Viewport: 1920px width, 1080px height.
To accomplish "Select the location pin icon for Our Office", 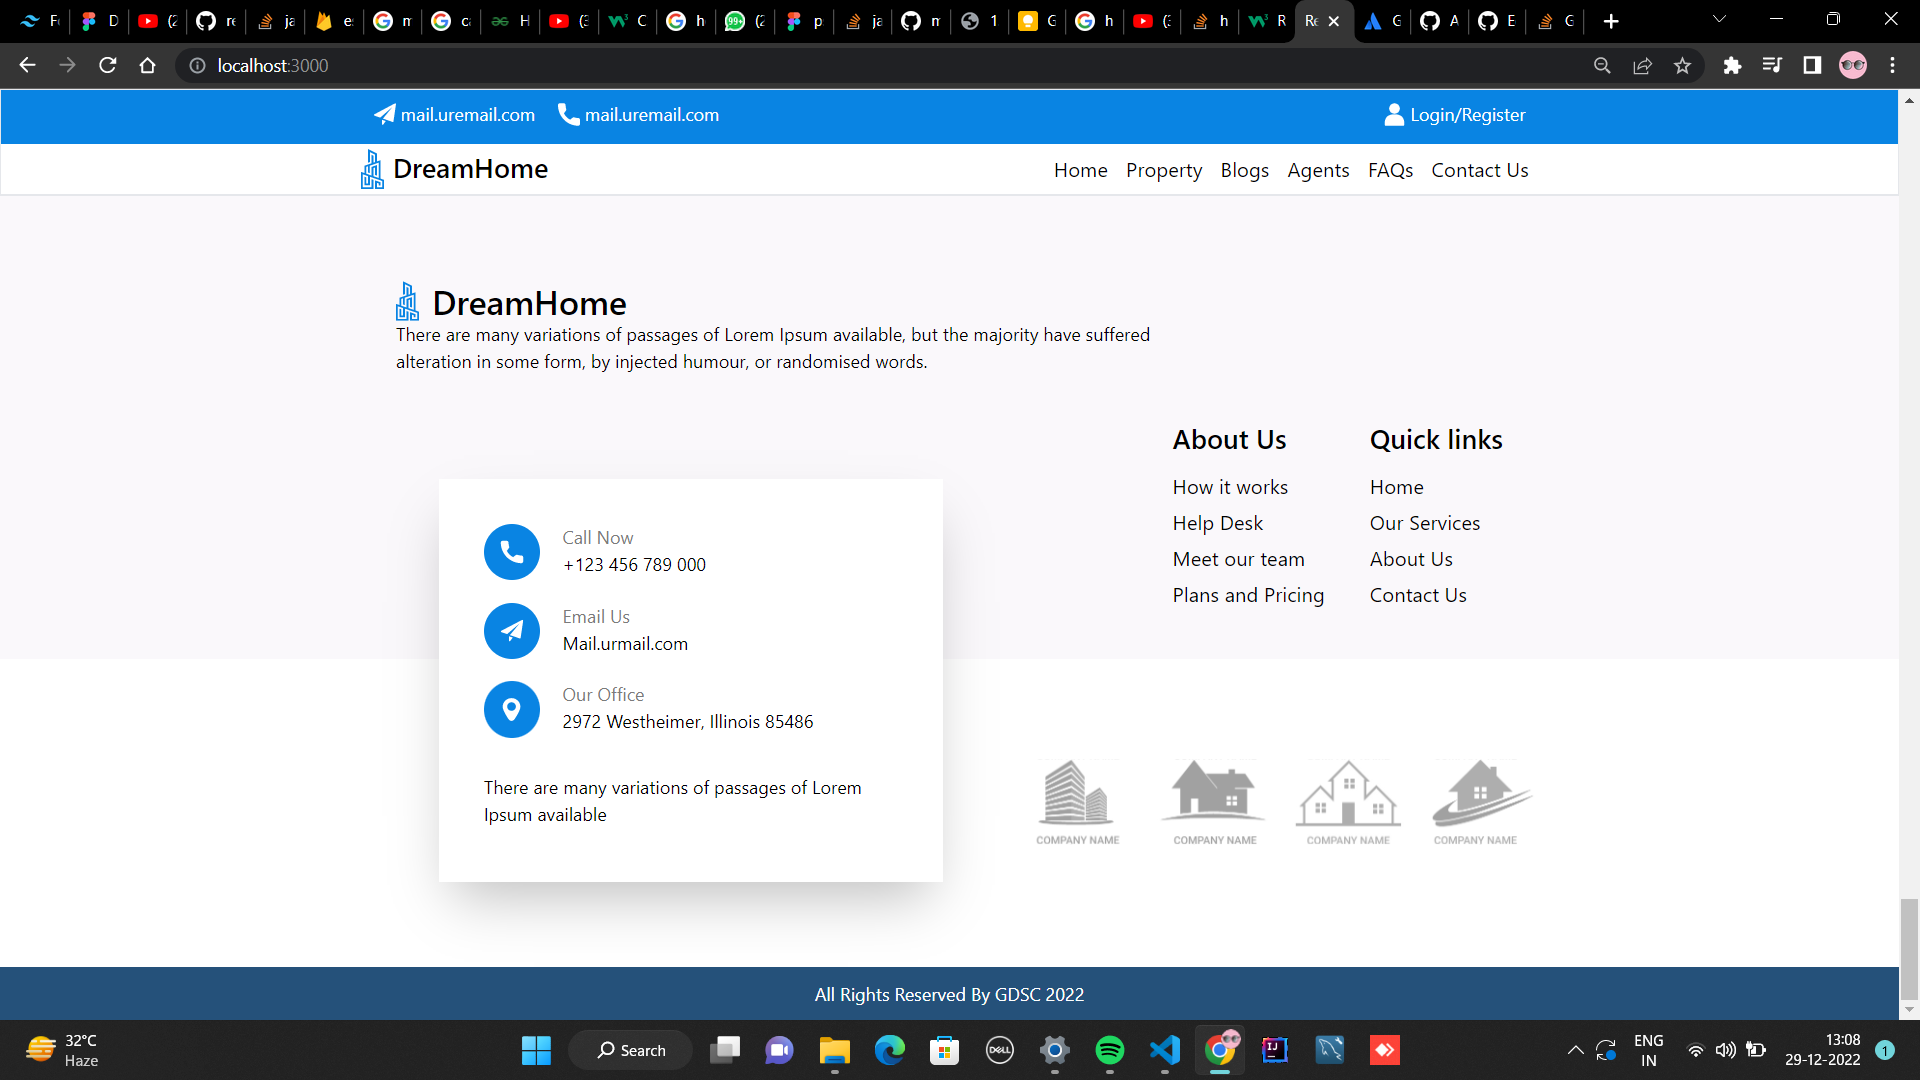I will (511, 709).
